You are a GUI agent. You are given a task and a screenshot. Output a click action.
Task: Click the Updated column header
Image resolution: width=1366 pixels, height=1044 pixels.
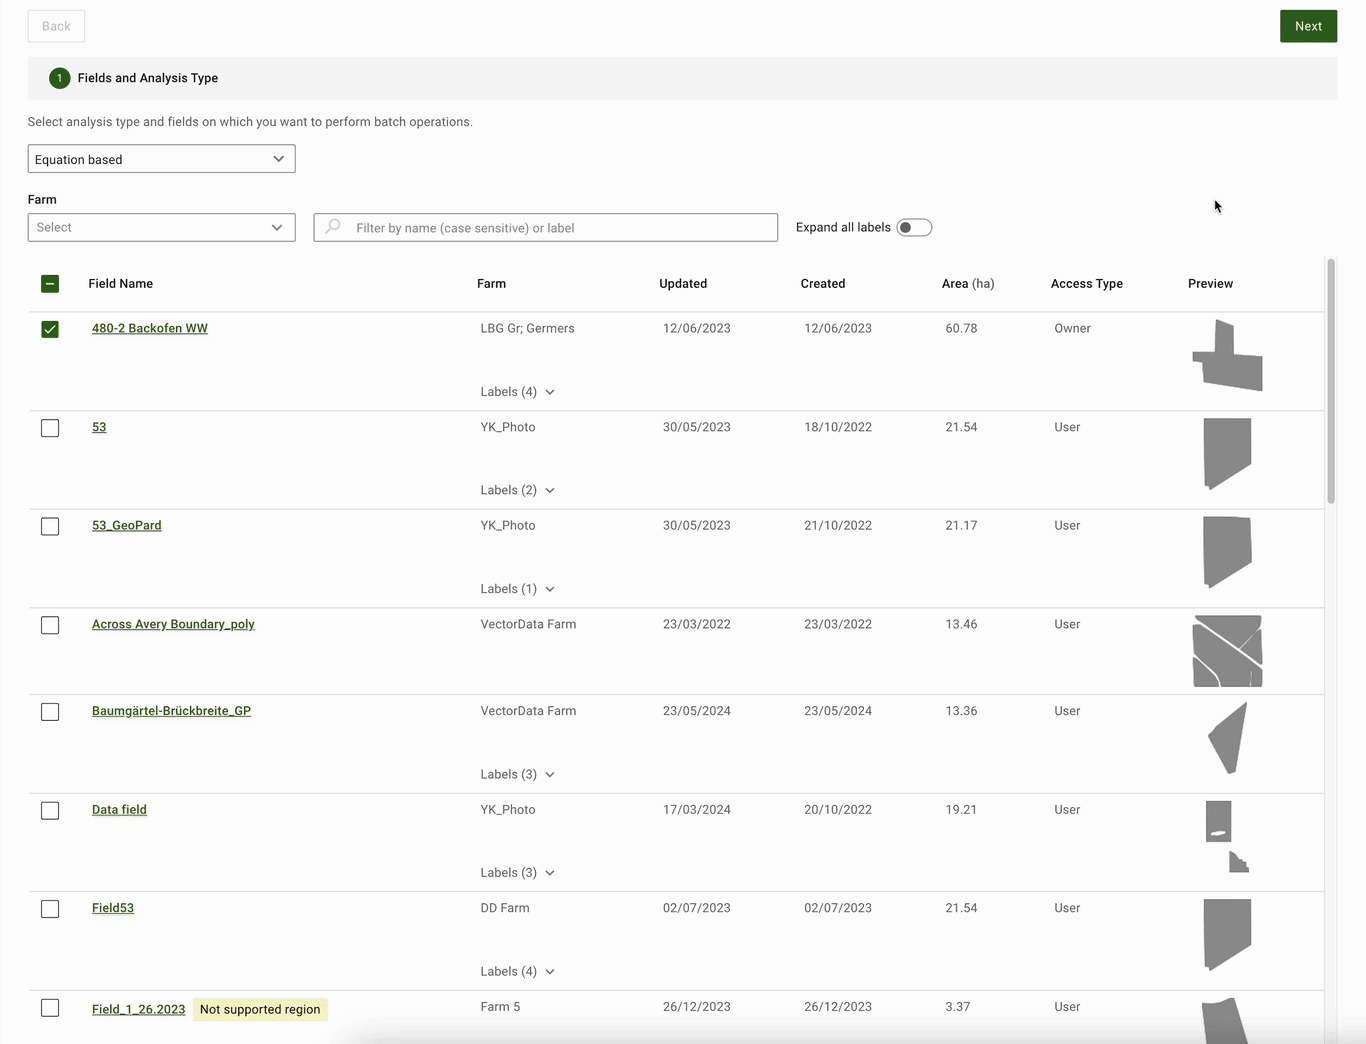pos(683,284)
